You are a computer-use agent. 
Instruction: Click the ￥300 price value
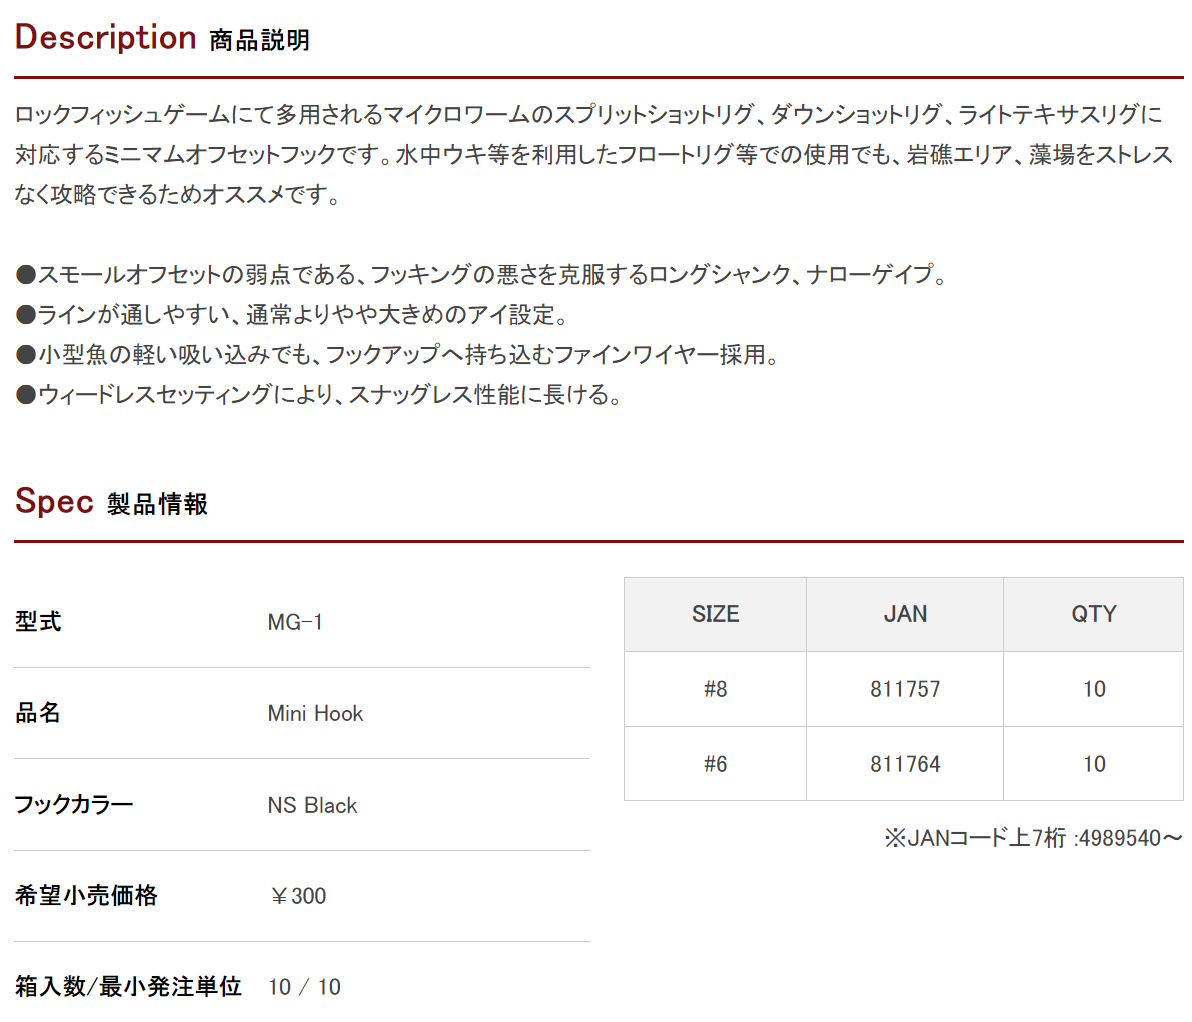(298, 896)
